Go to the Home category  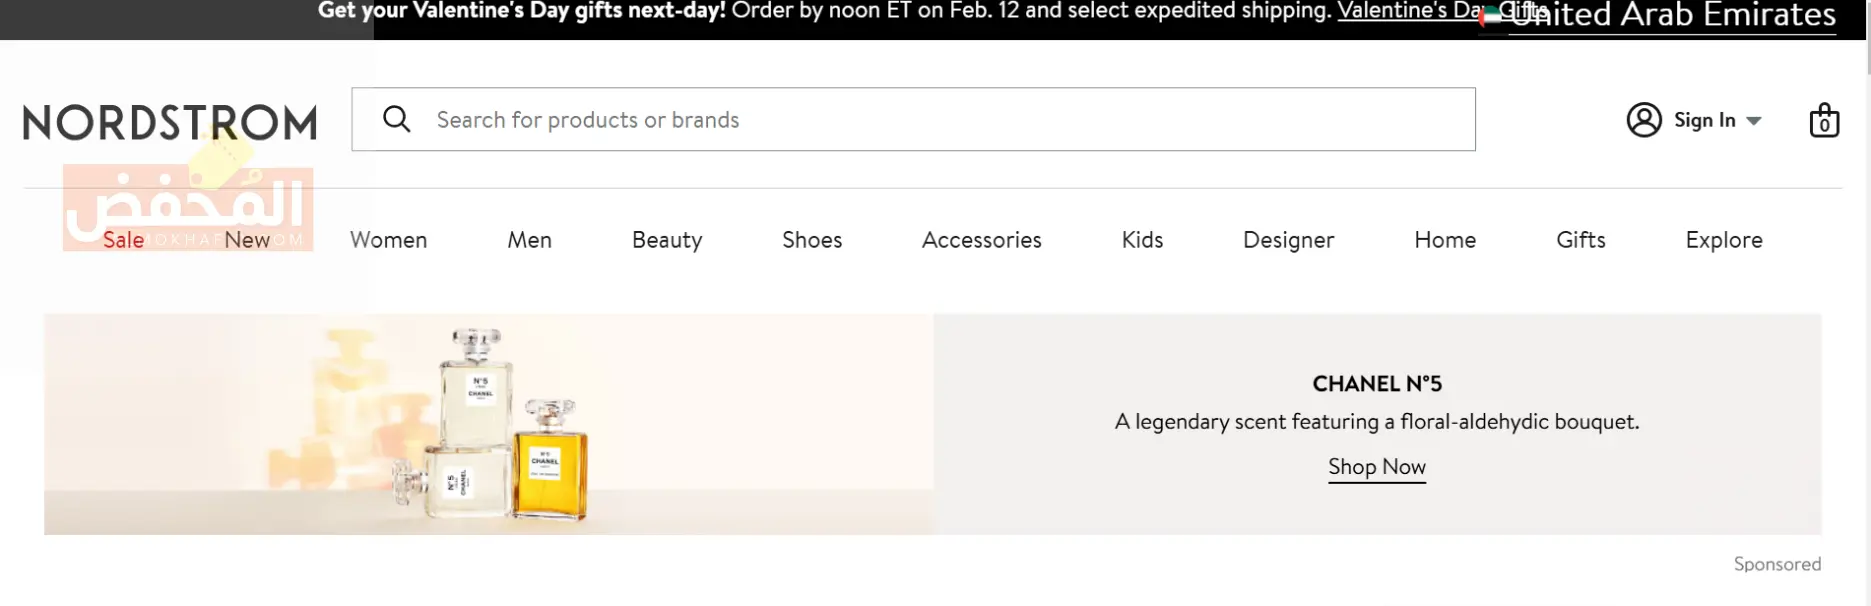coord(1445,240)
